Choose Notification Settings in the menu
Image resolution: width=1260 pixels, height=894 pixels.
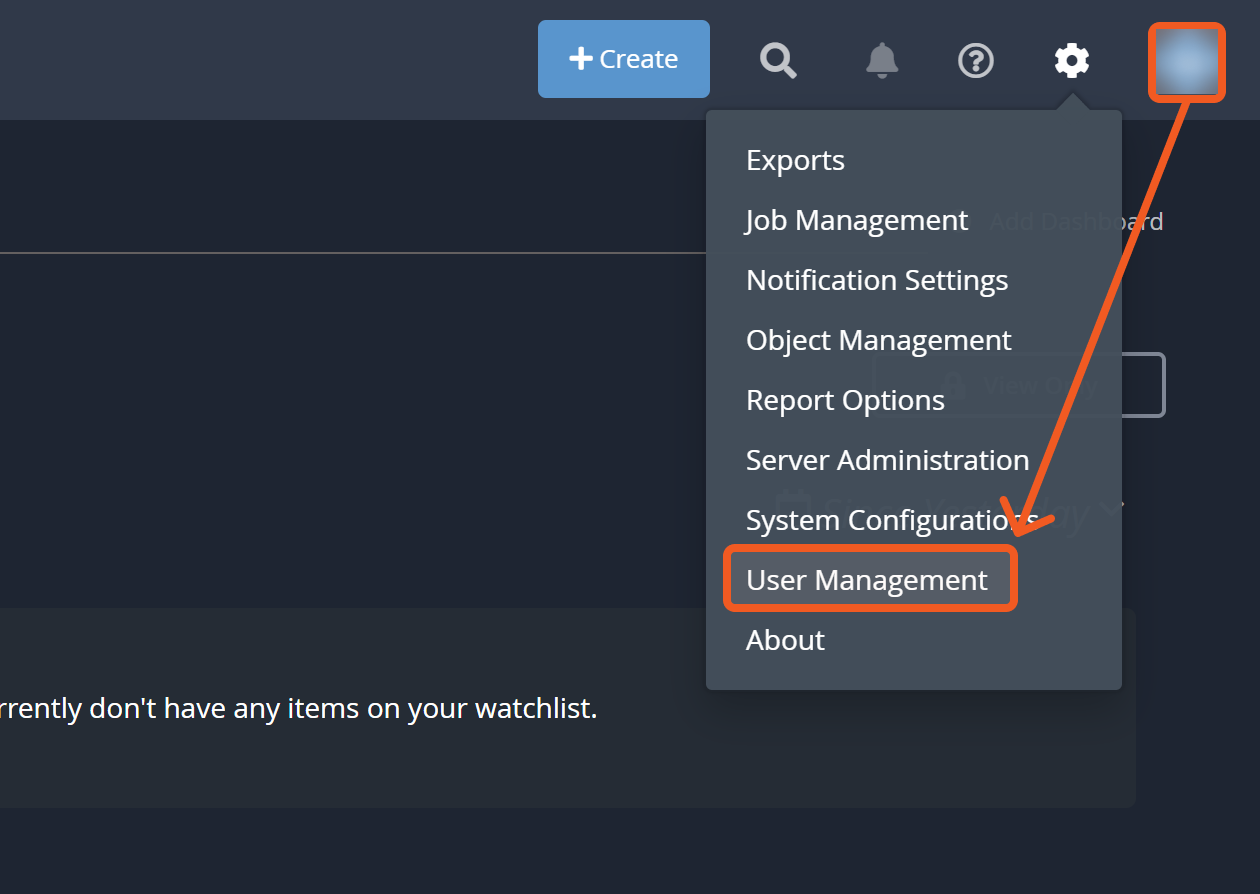(x=876, y=280)
